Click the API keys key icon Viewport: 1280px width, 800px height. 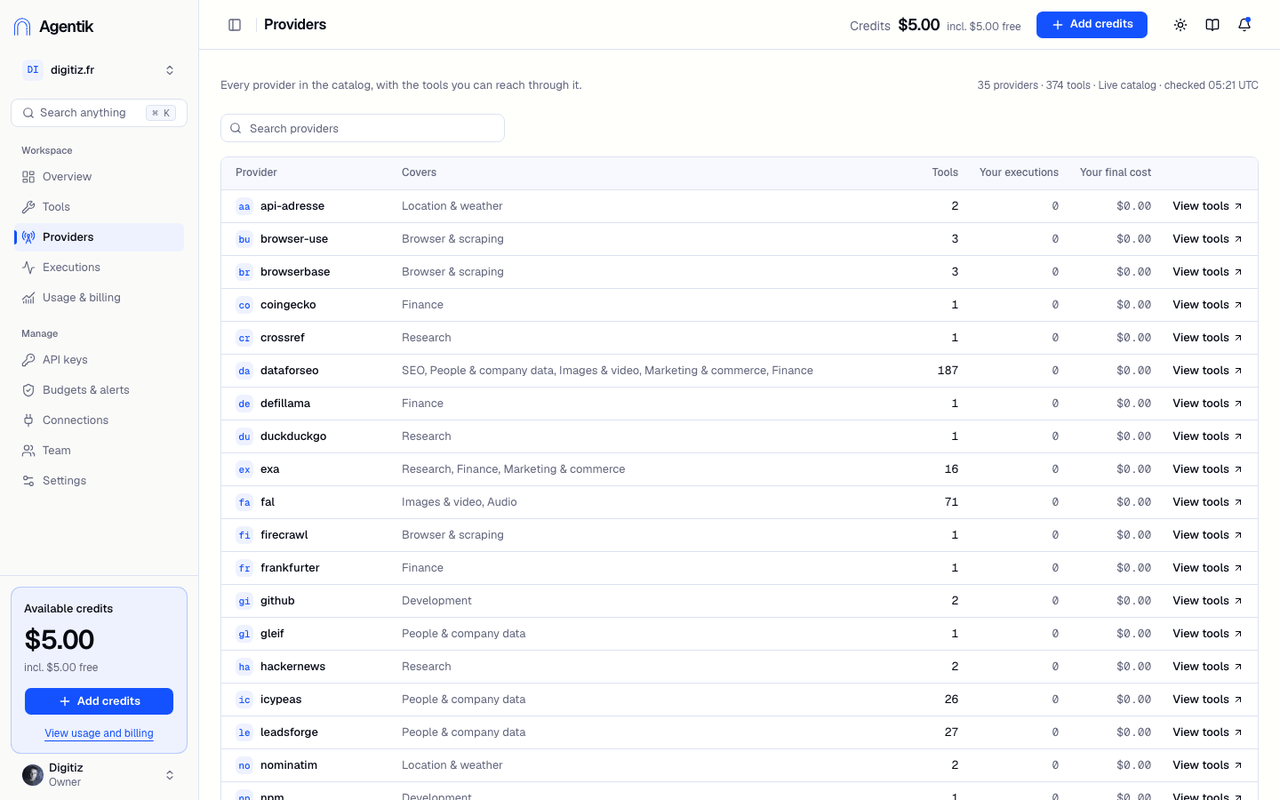tap(28, 360)
